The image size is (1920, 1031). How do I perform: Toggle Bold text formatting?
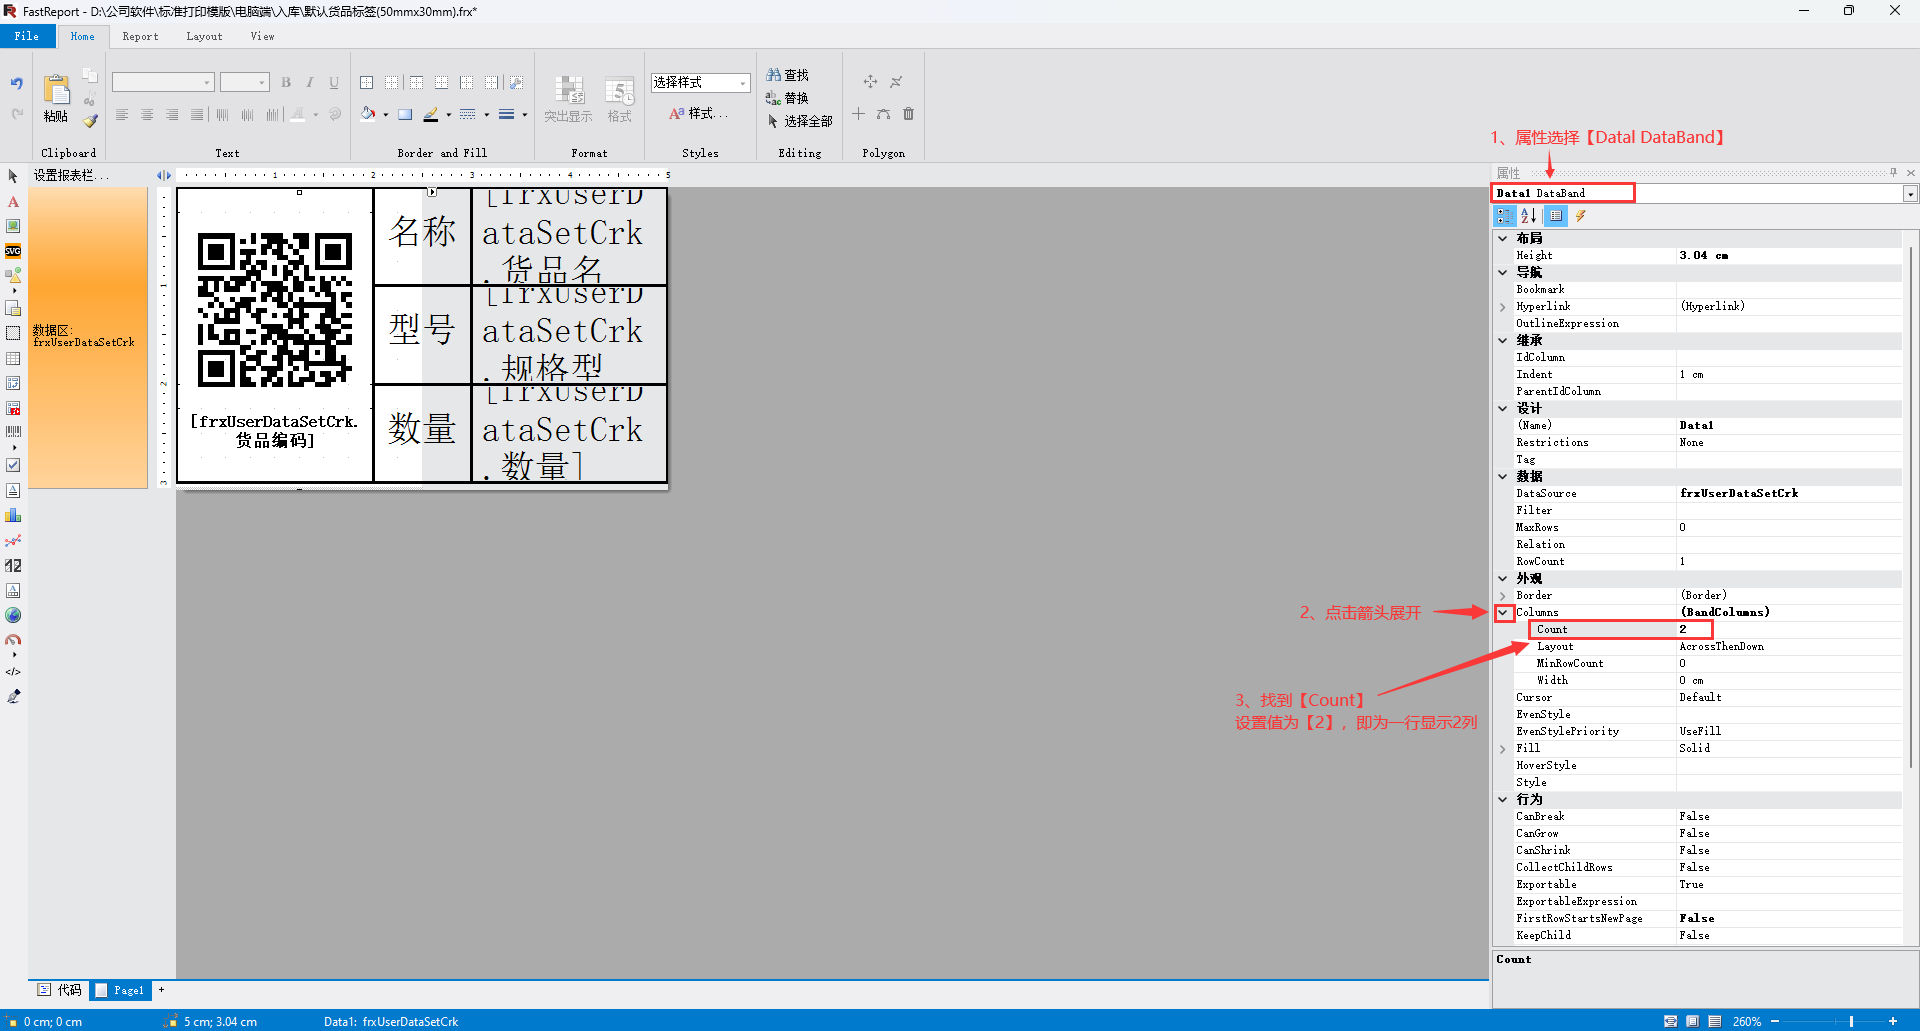pyautogui.click(x=286, y=83)
